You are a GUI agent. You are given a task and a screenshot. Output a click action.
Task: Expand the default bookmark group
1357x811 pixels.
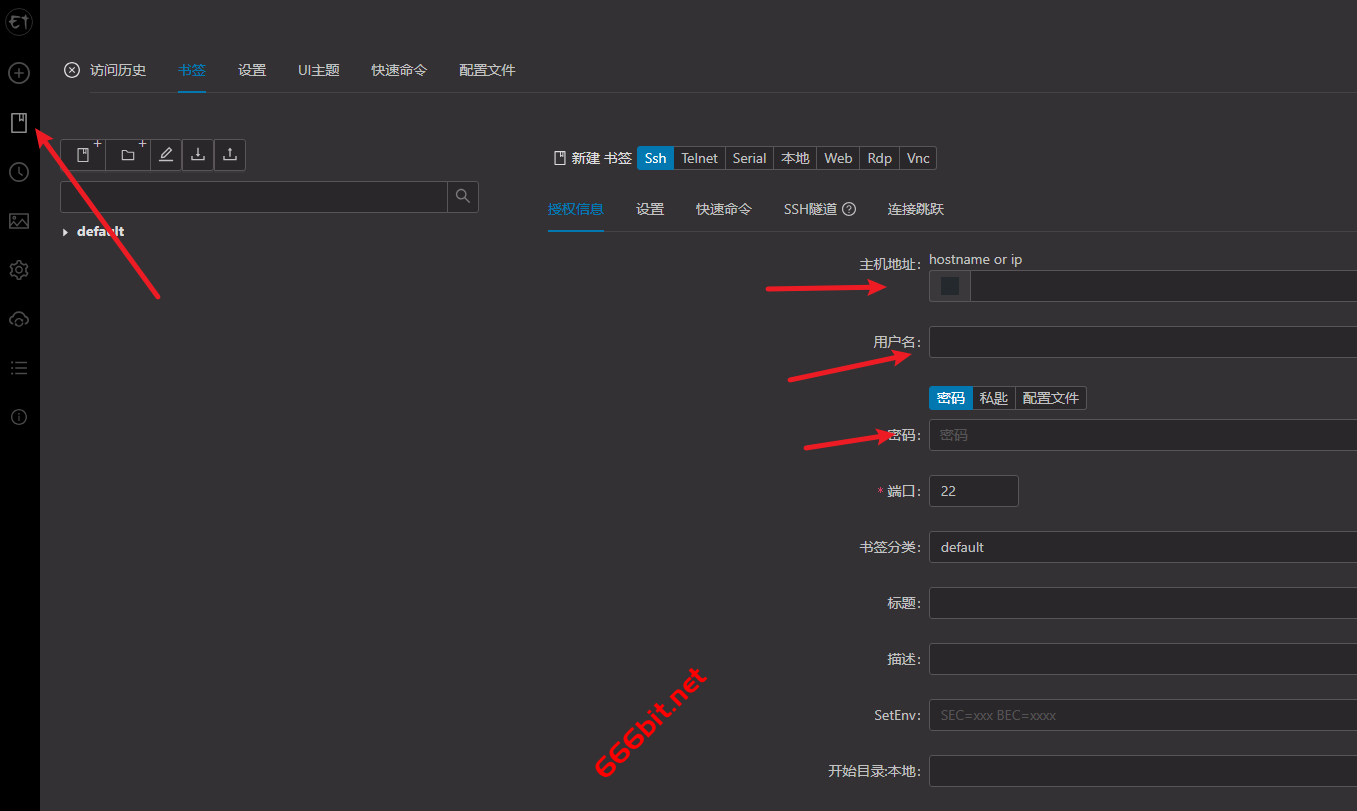tap(66, 232)
